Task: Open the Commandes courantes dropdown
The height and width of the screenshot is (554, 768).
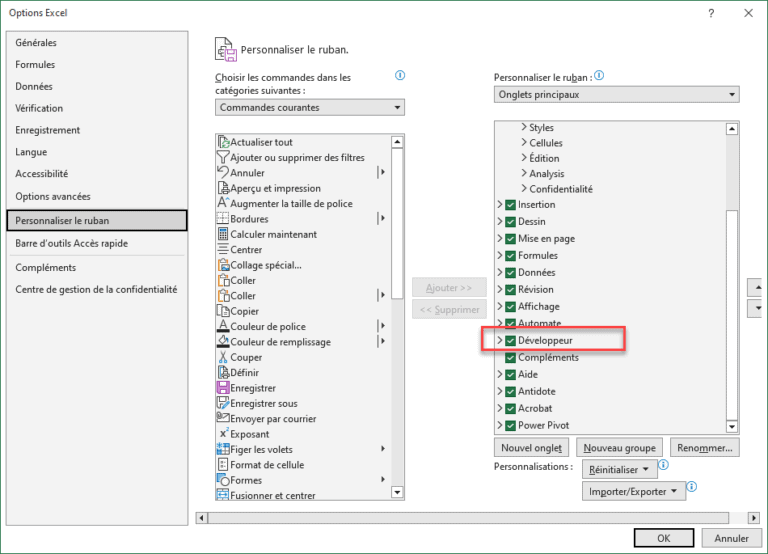Action: point(310,107)
